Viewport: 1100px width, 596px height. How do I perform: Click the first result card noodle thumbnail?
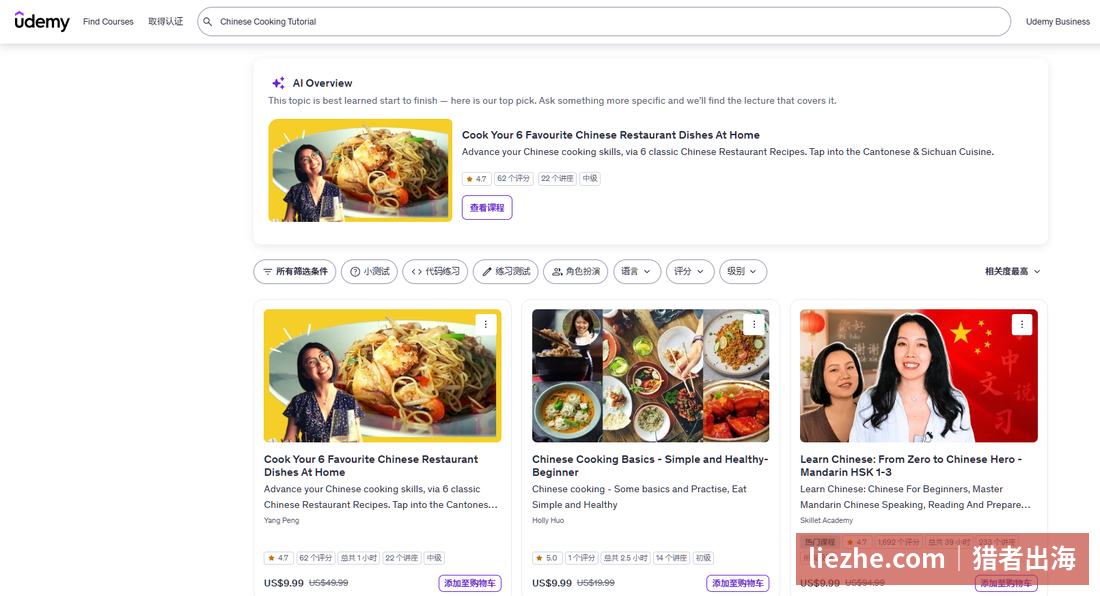tap(382, 376)
